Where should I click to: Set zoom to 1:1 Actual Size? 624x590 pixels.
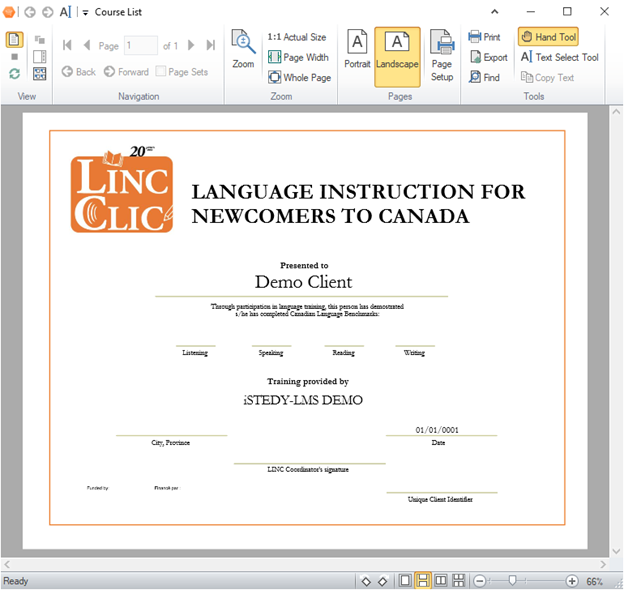pos(296,37)
